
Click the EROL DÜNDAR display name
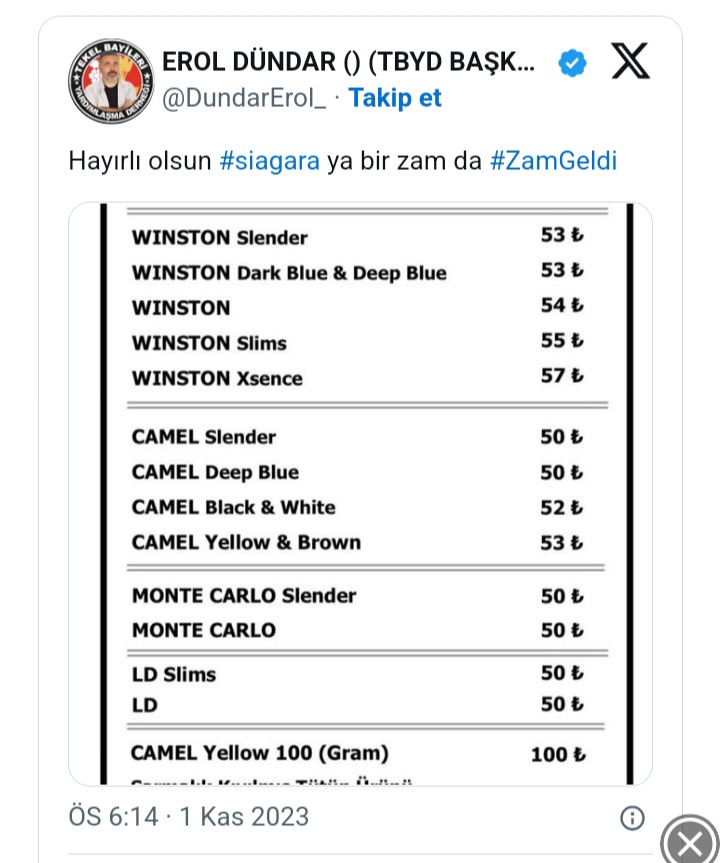pos(348,62)
